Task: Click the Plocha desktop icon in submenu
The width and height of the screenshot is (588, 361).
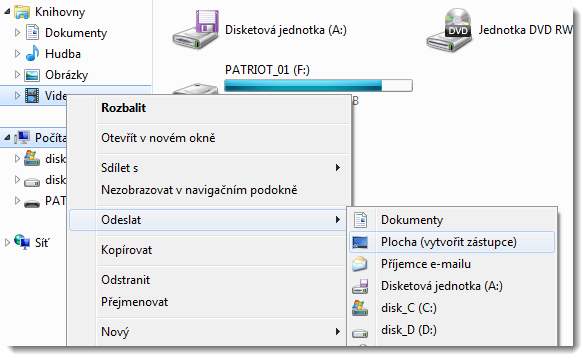Action: tap(360, 242)
